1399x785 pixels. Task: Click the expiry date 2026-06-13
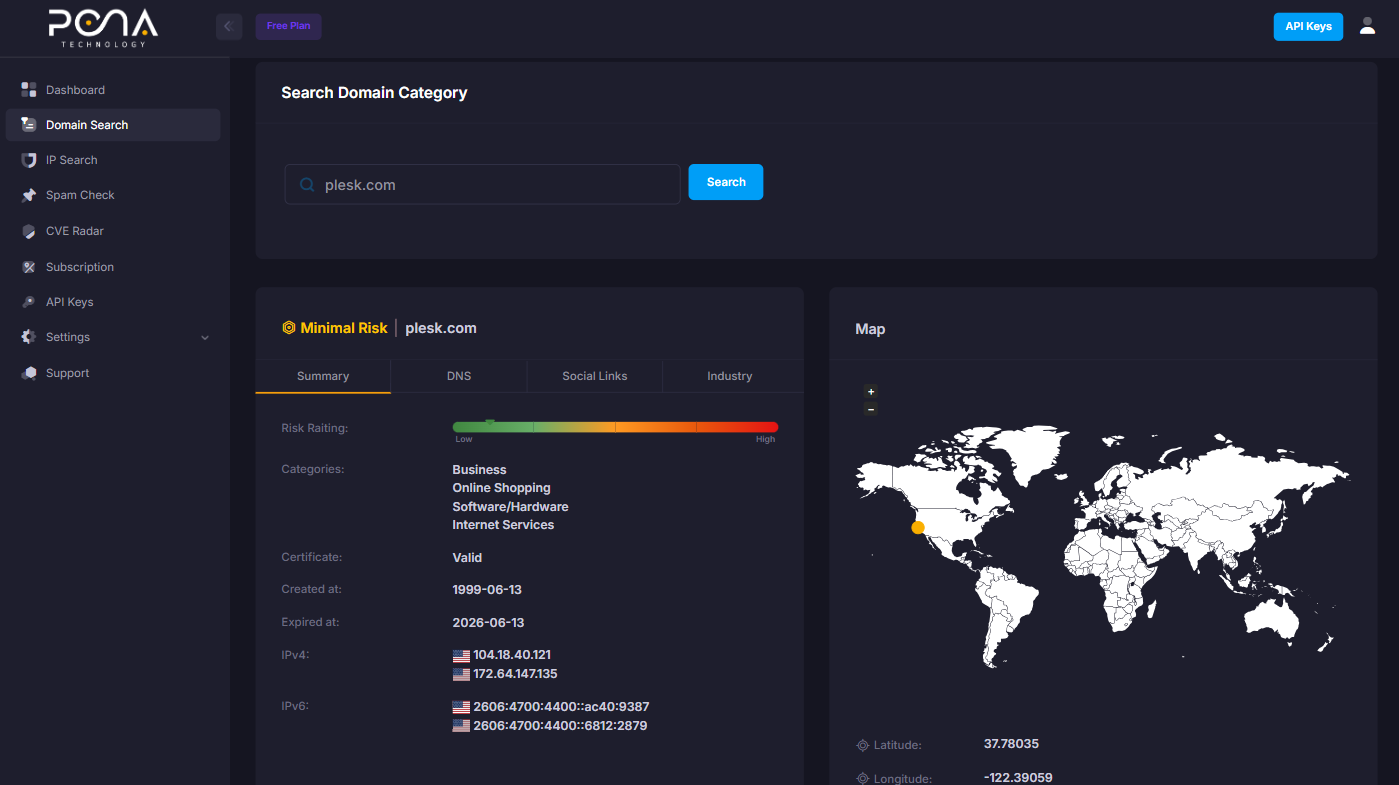pos(488,623)
